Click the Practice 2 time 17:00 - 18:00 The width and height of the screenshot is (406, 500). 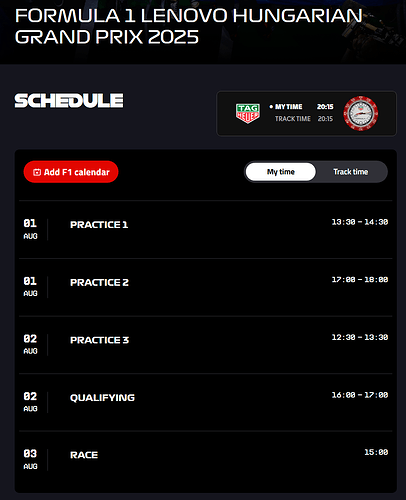[360, 280]
